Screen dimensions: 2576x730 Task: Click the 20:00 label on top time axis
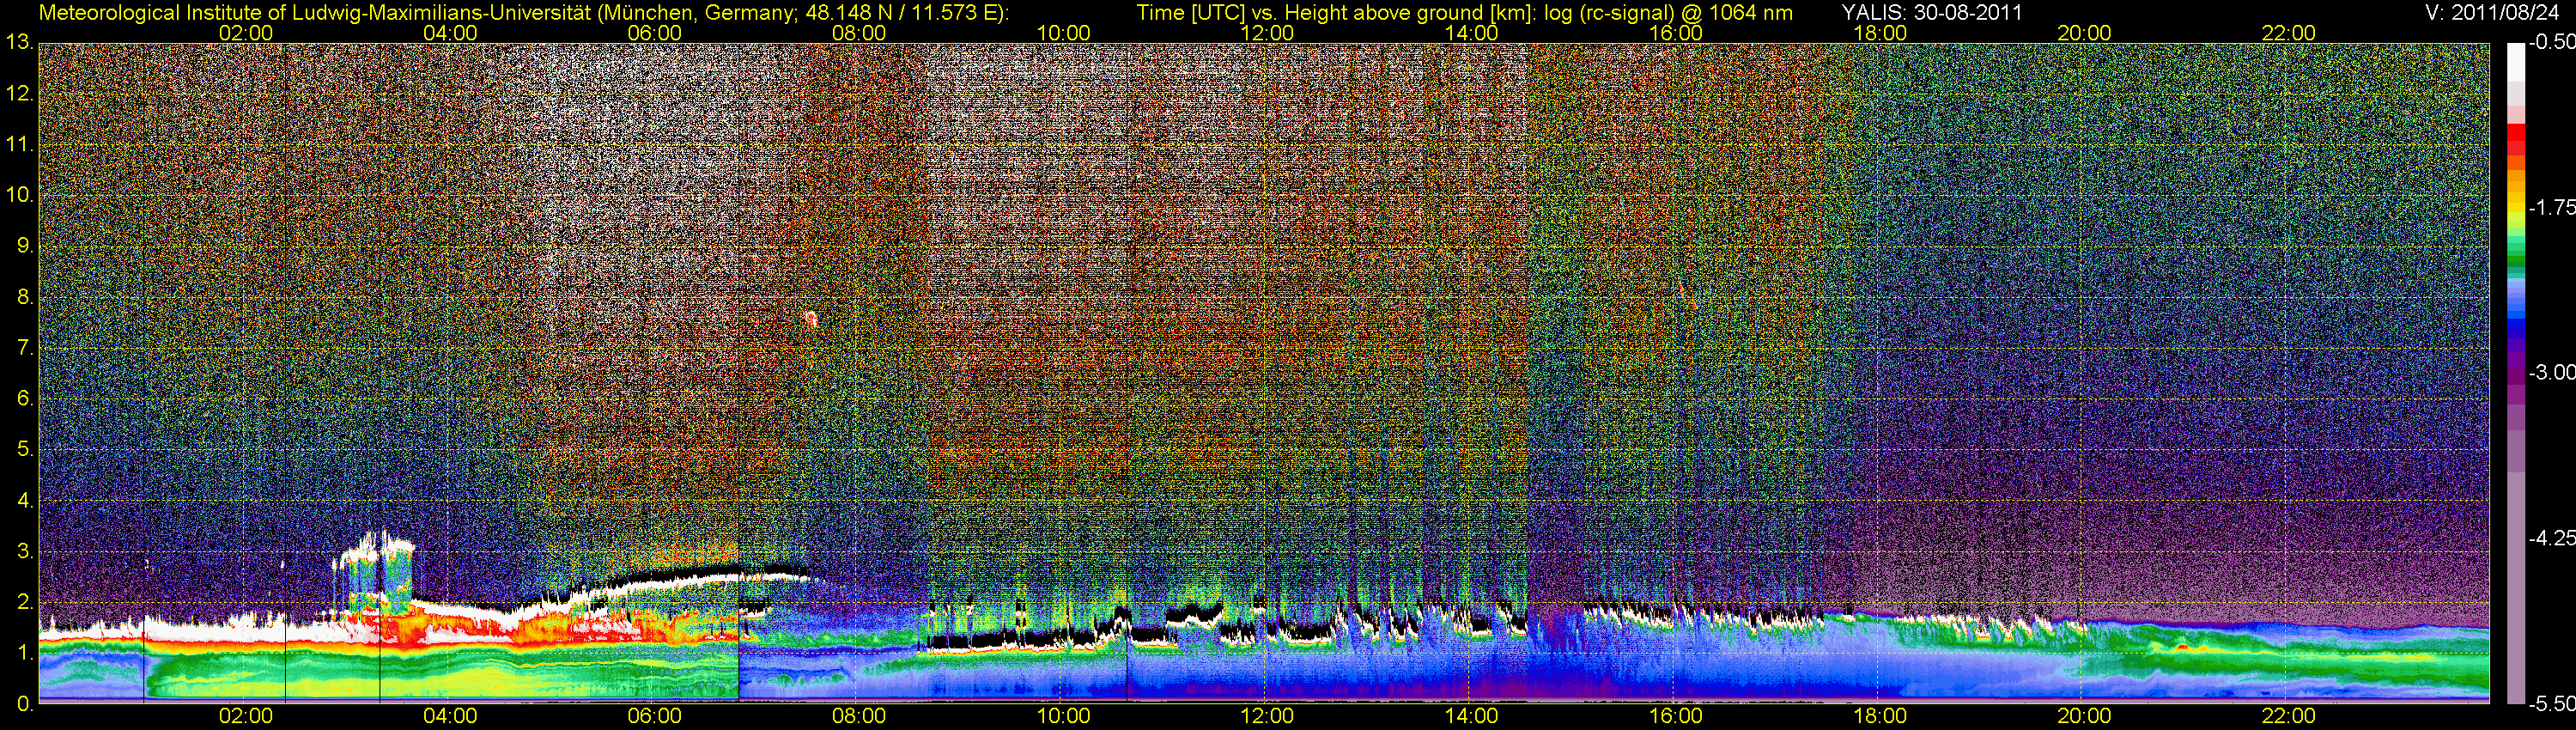coord(2084,33)
